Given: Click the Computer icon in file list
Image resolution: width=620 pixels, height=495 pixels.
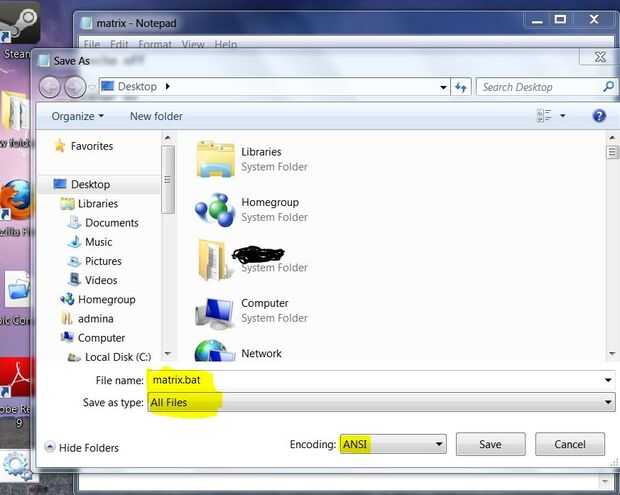Looking at the screenshot, I should click(x=214, y=313).
